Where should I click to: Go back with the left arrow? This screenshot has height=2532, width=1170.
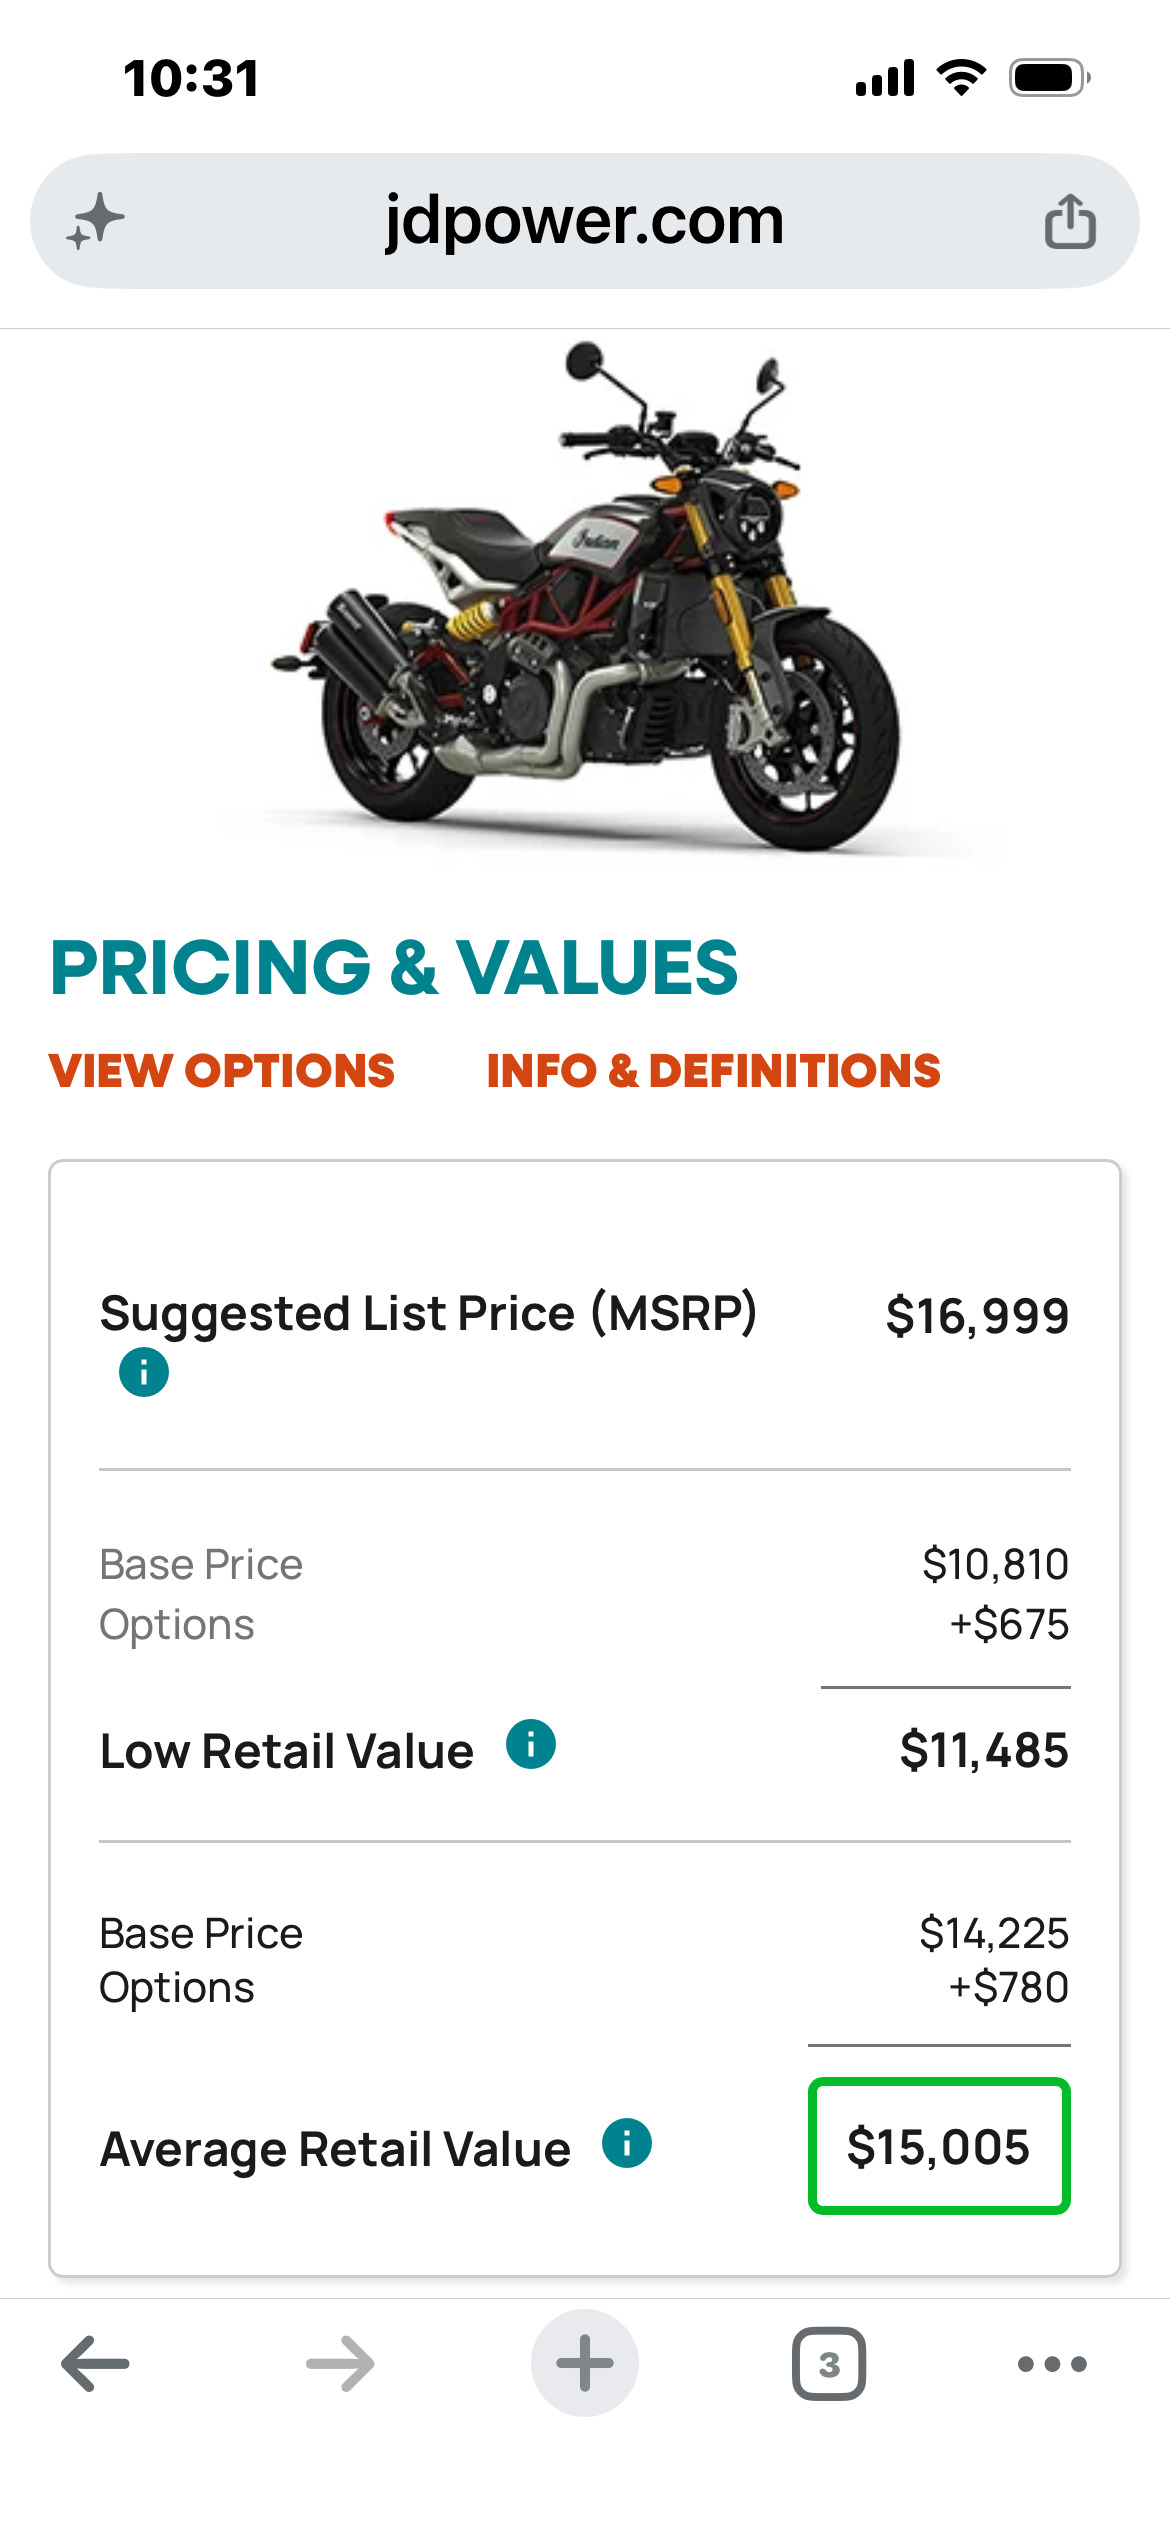click(96, 2364)
